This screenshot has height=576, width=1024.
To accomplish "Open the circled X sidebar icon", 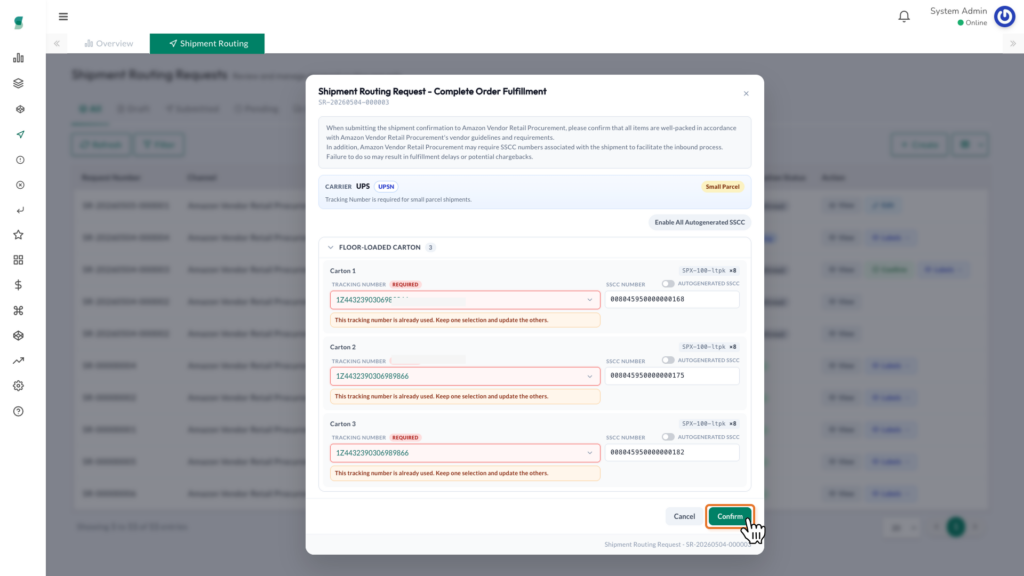I will coord(20,185).
